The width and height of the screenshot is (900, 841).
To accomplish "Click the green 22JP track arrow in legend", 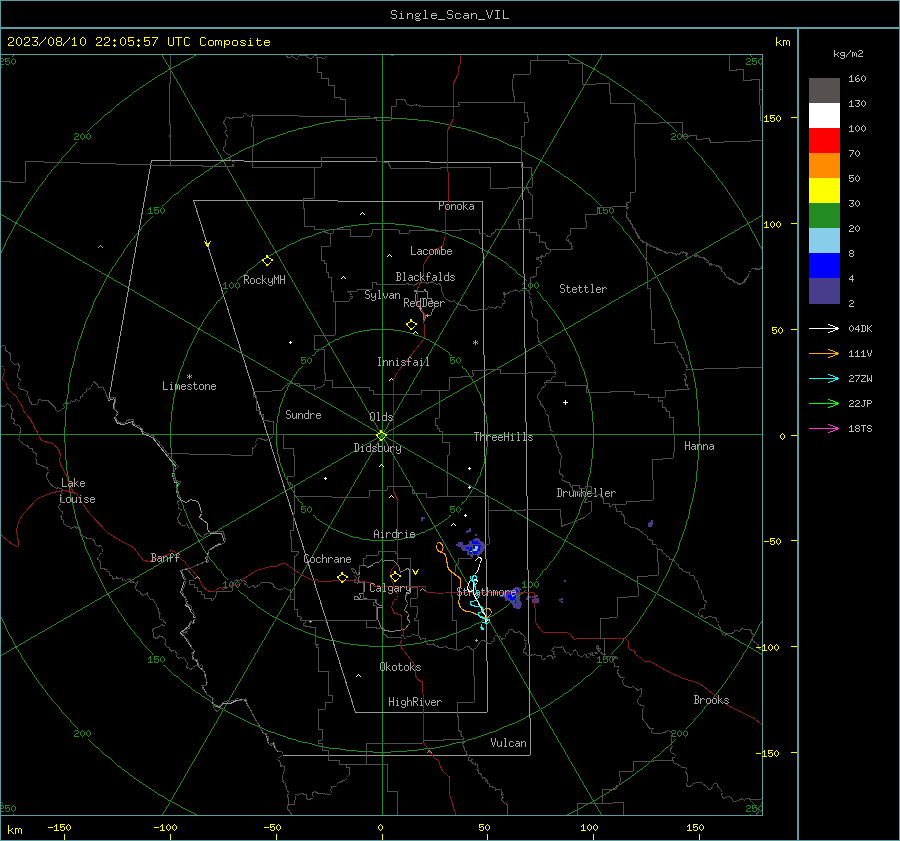I will coord(824,403).
